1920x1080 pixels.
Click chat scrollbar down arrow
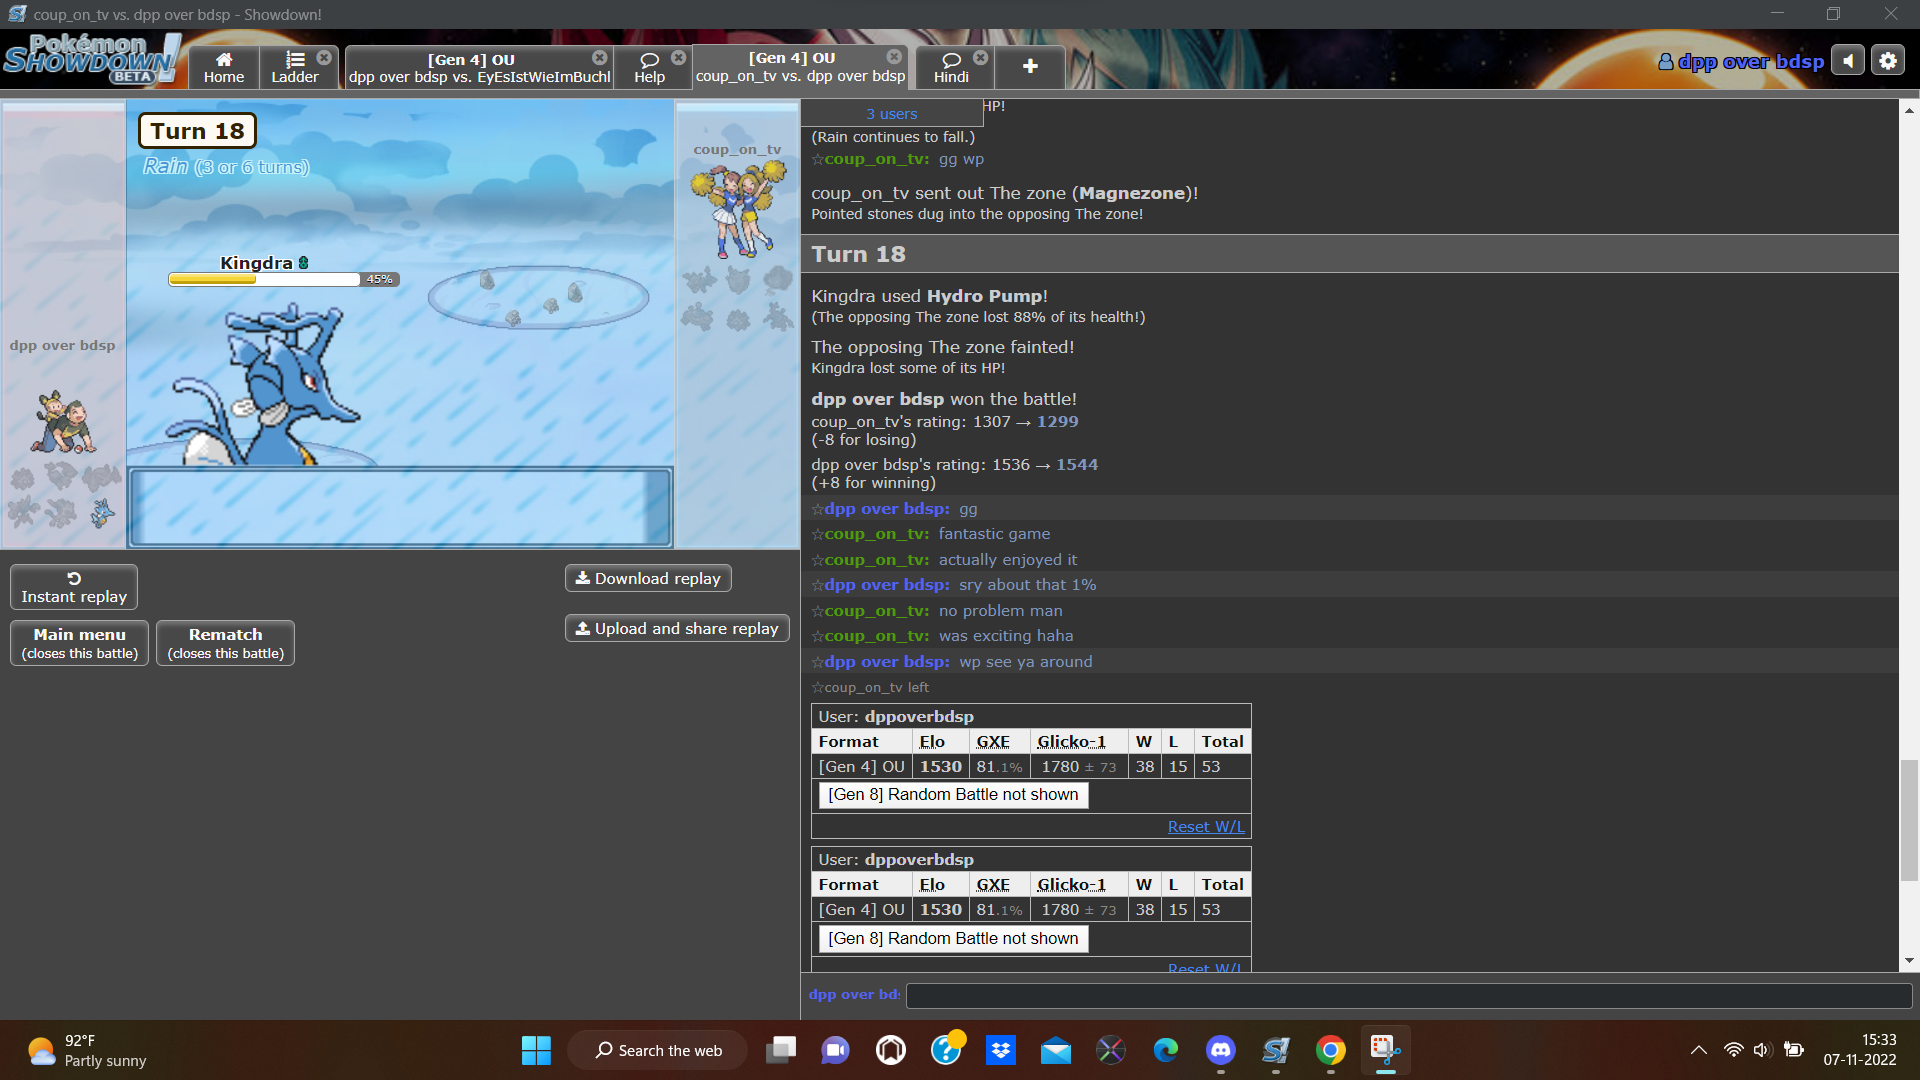point(1909,961)
